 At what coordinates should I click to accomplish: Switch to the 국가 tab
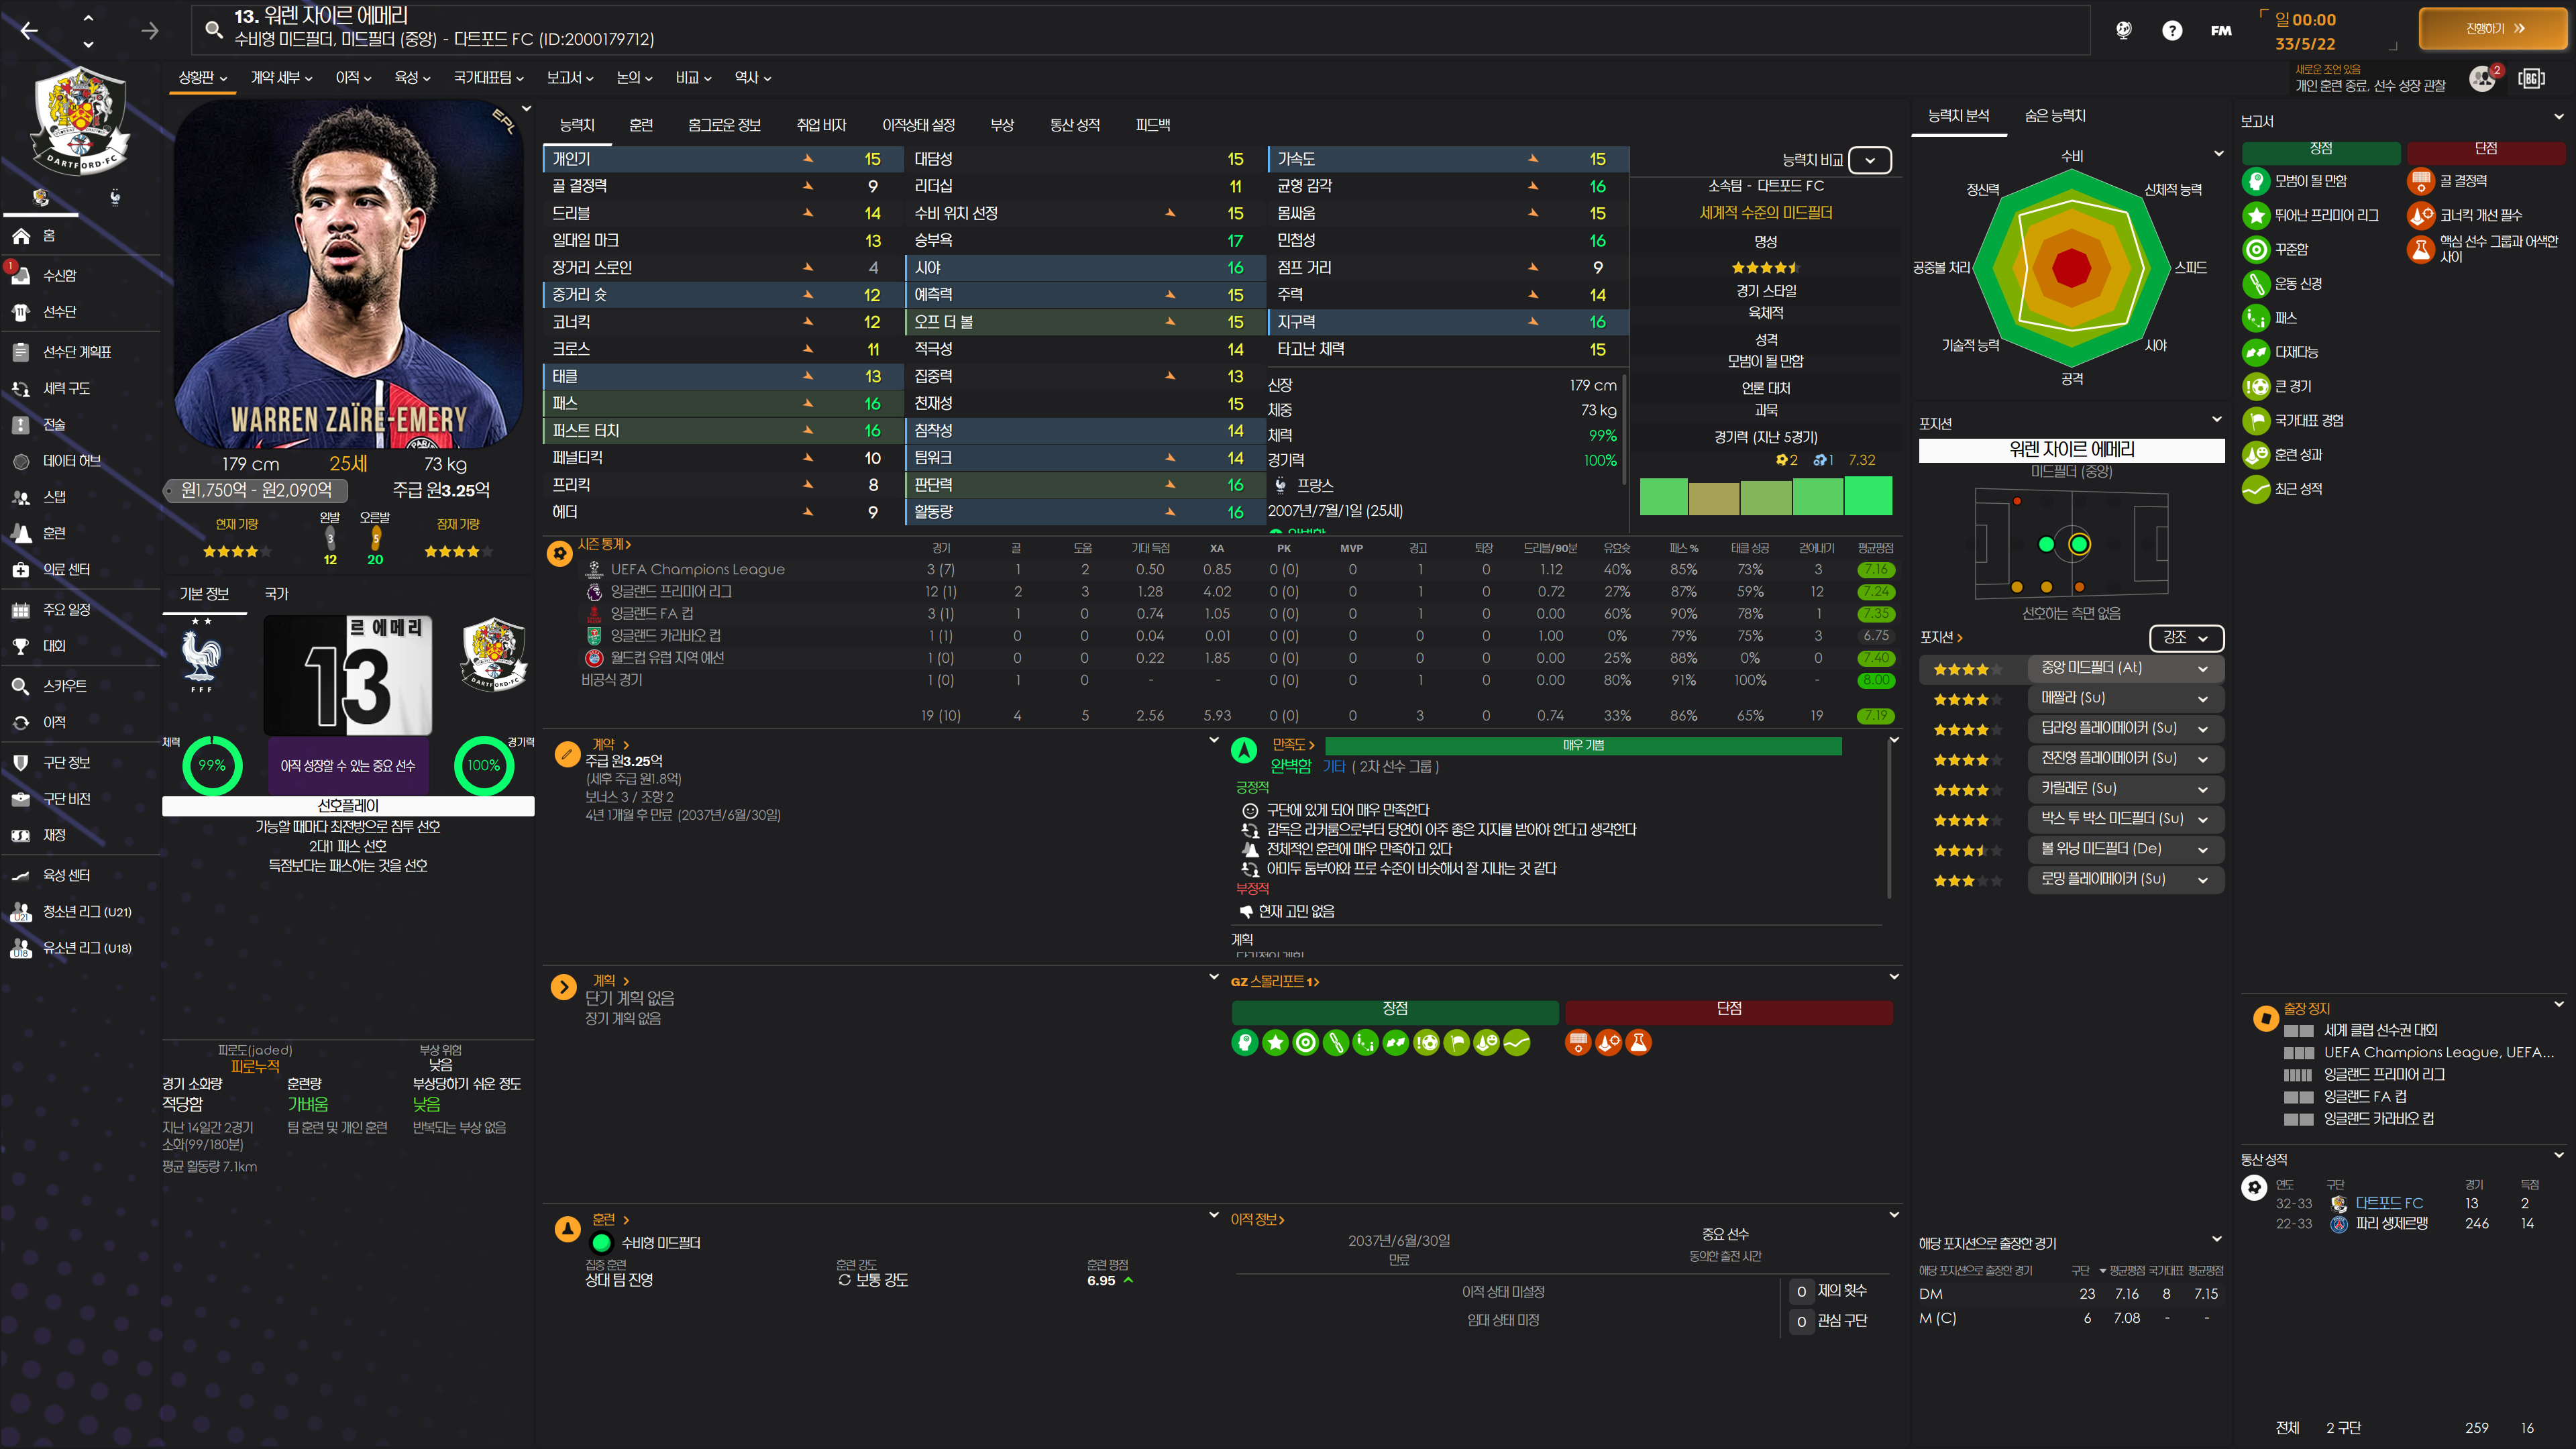pos(276,594)
